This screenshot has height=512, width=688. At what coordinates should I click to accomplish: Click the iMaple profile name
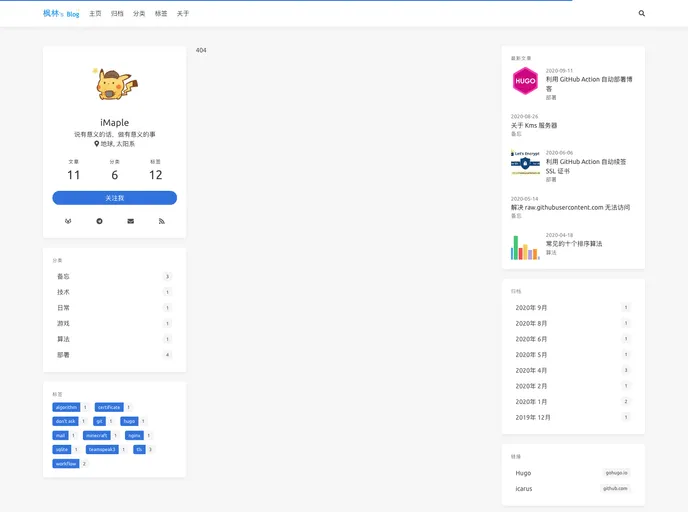coord(115,122)
